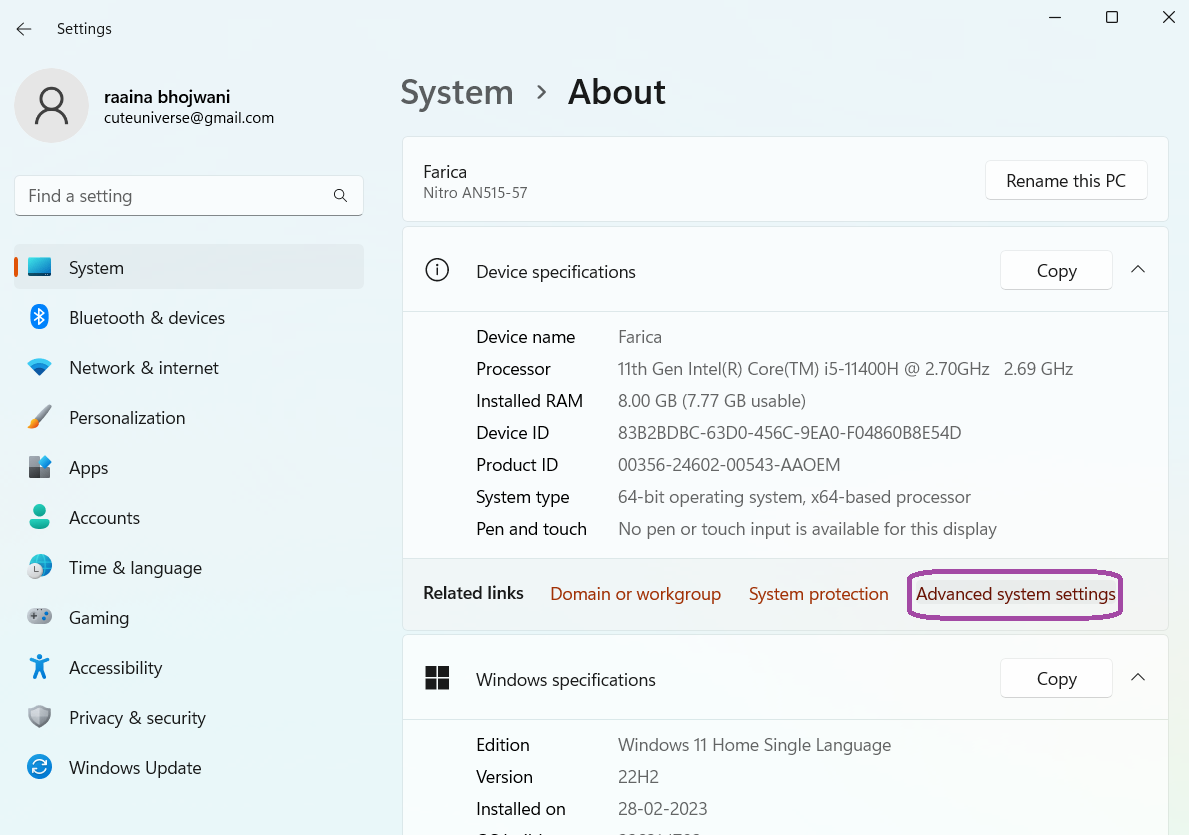Click the Windows Update sync icon
The width and height of the screenshot is (1189, 835).
coord(39,768)
